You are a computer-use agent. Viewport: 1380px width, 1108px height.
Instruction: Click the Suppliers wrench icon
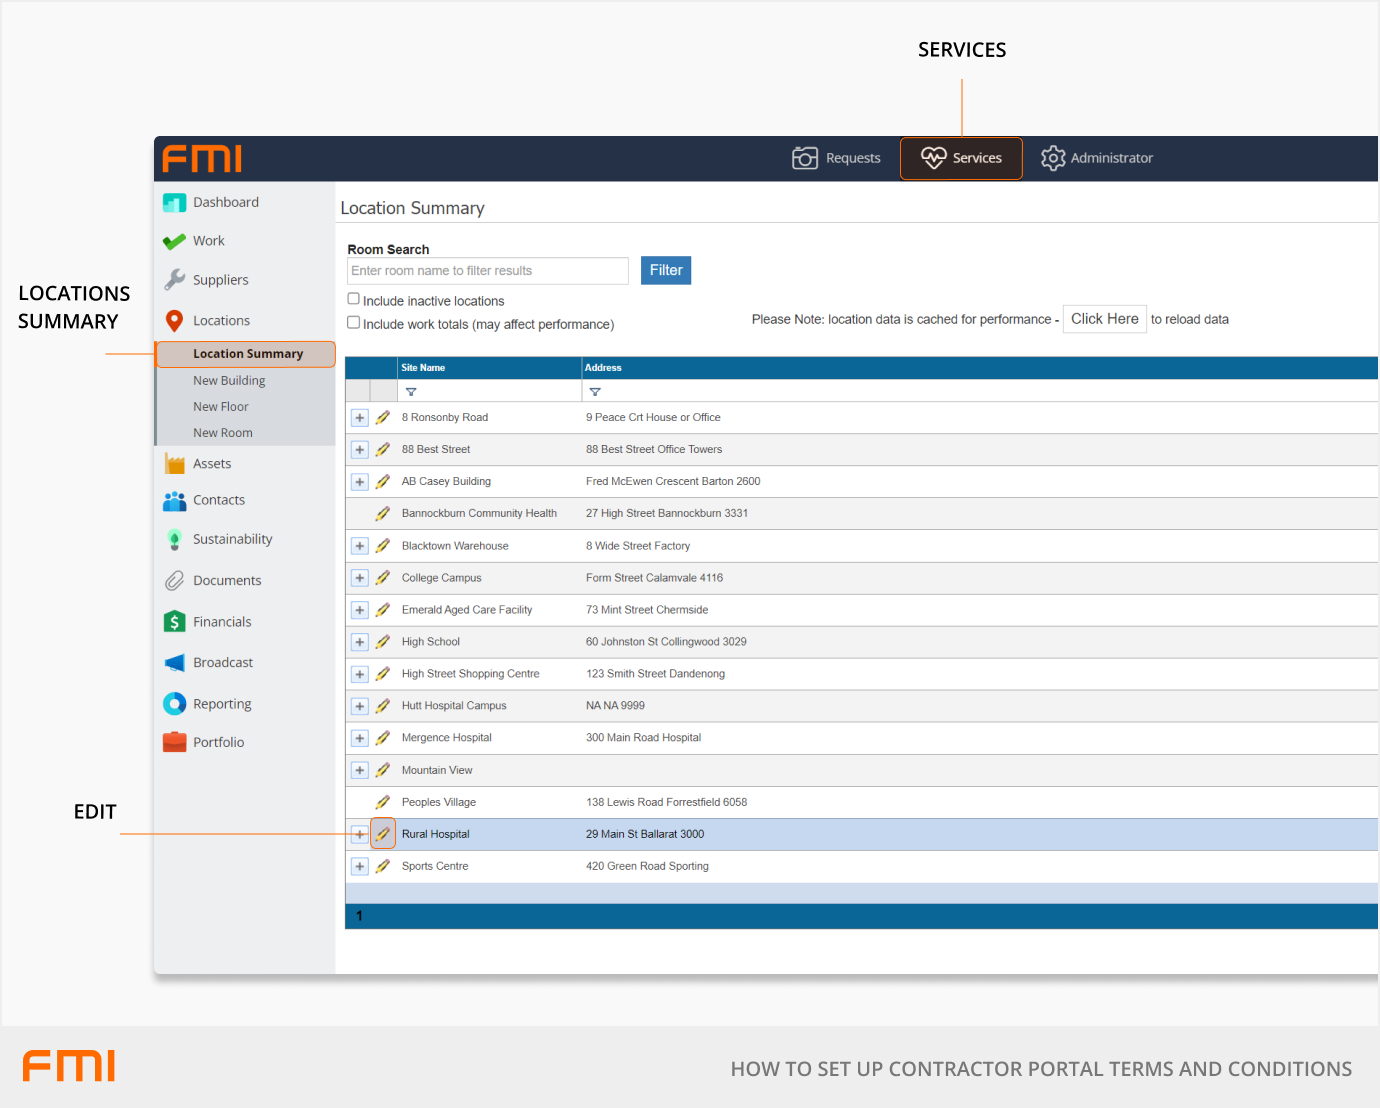point(175,280)
